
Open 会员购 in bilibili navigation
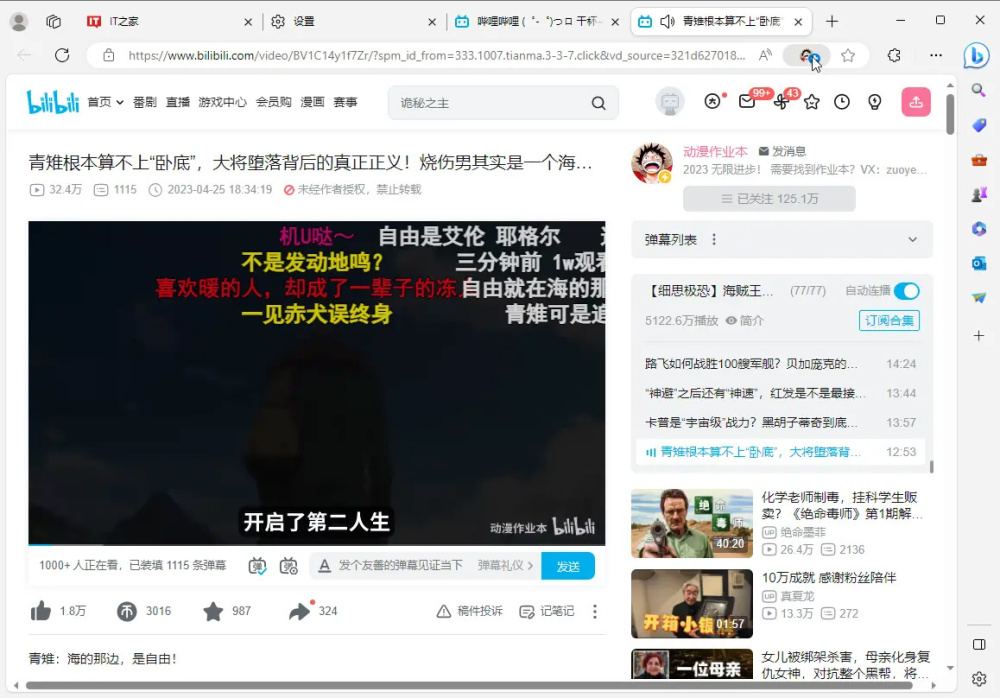[274, 102]
